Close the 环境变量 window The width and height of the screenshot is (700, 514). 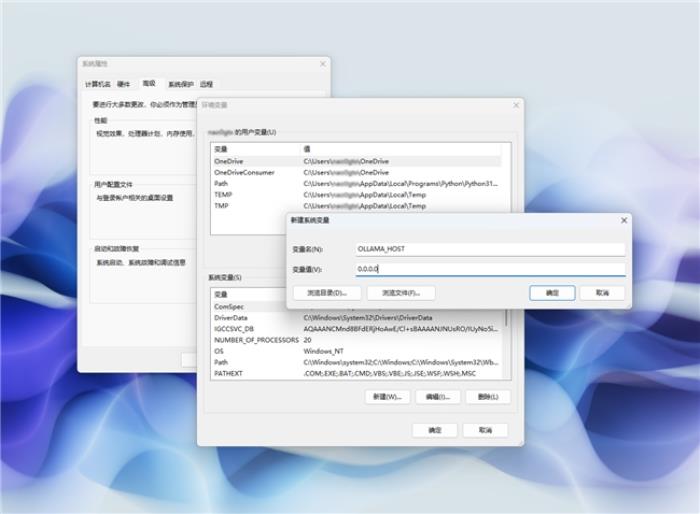click(x=516, y=105)
